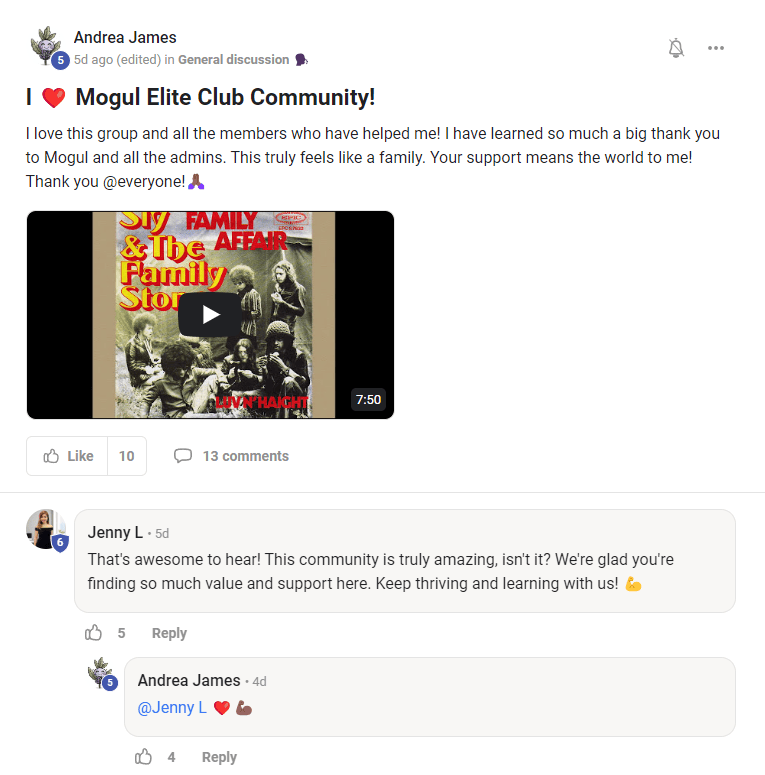The height and width of the screenshot is (775, 765).
Task: View the 10 likes count
Action: (127, 456)
